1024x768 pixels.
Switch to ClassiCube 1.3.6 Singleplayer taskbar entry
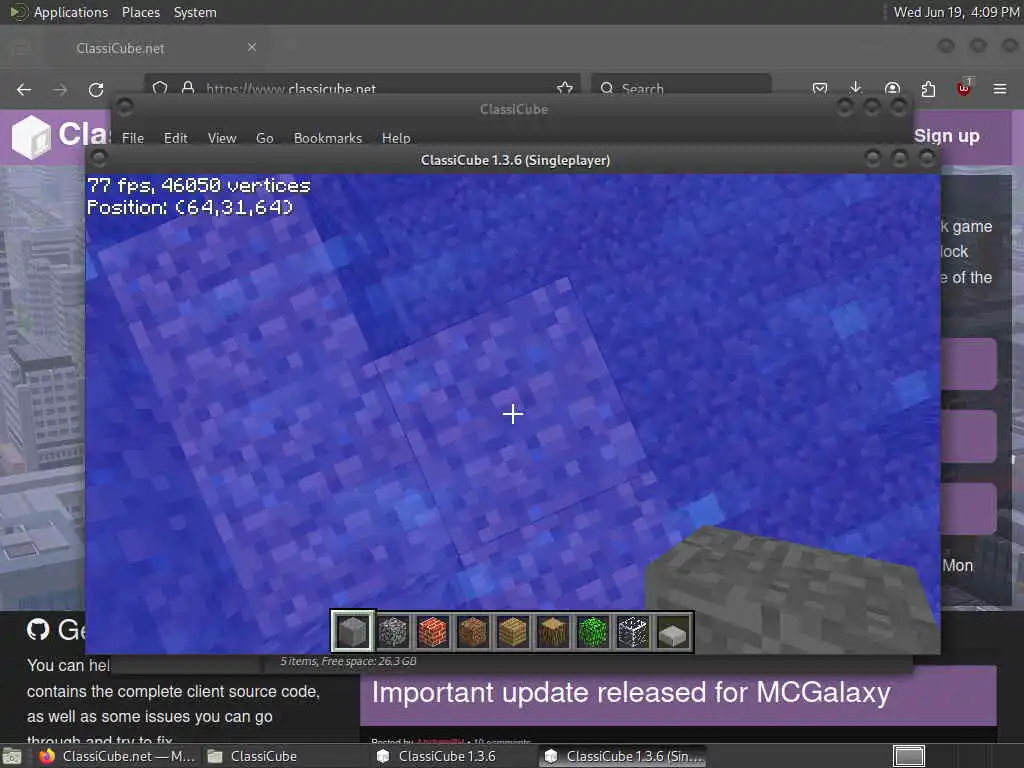pos(624,756)
